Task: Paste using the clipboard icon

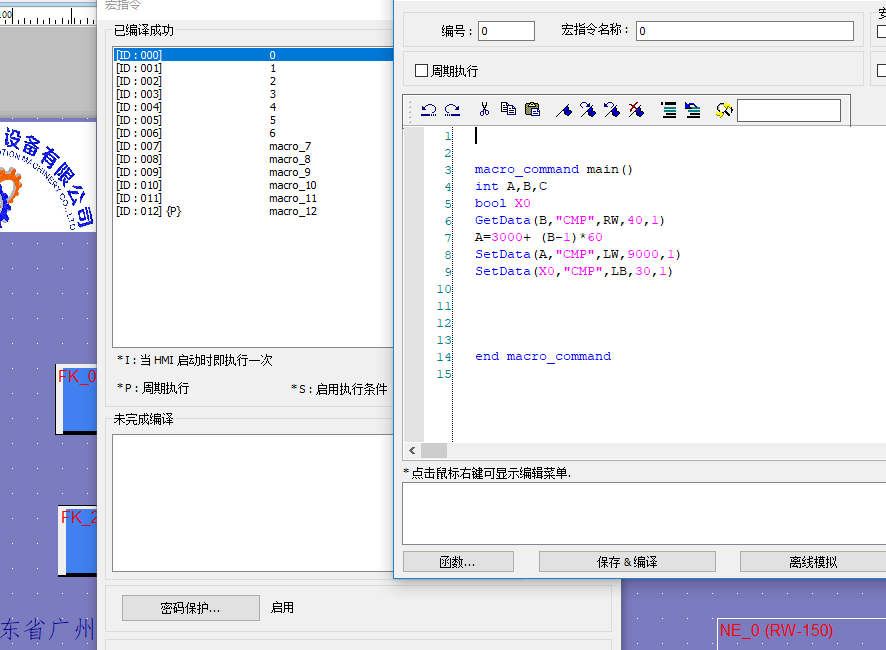Action: tap(532, 110)
